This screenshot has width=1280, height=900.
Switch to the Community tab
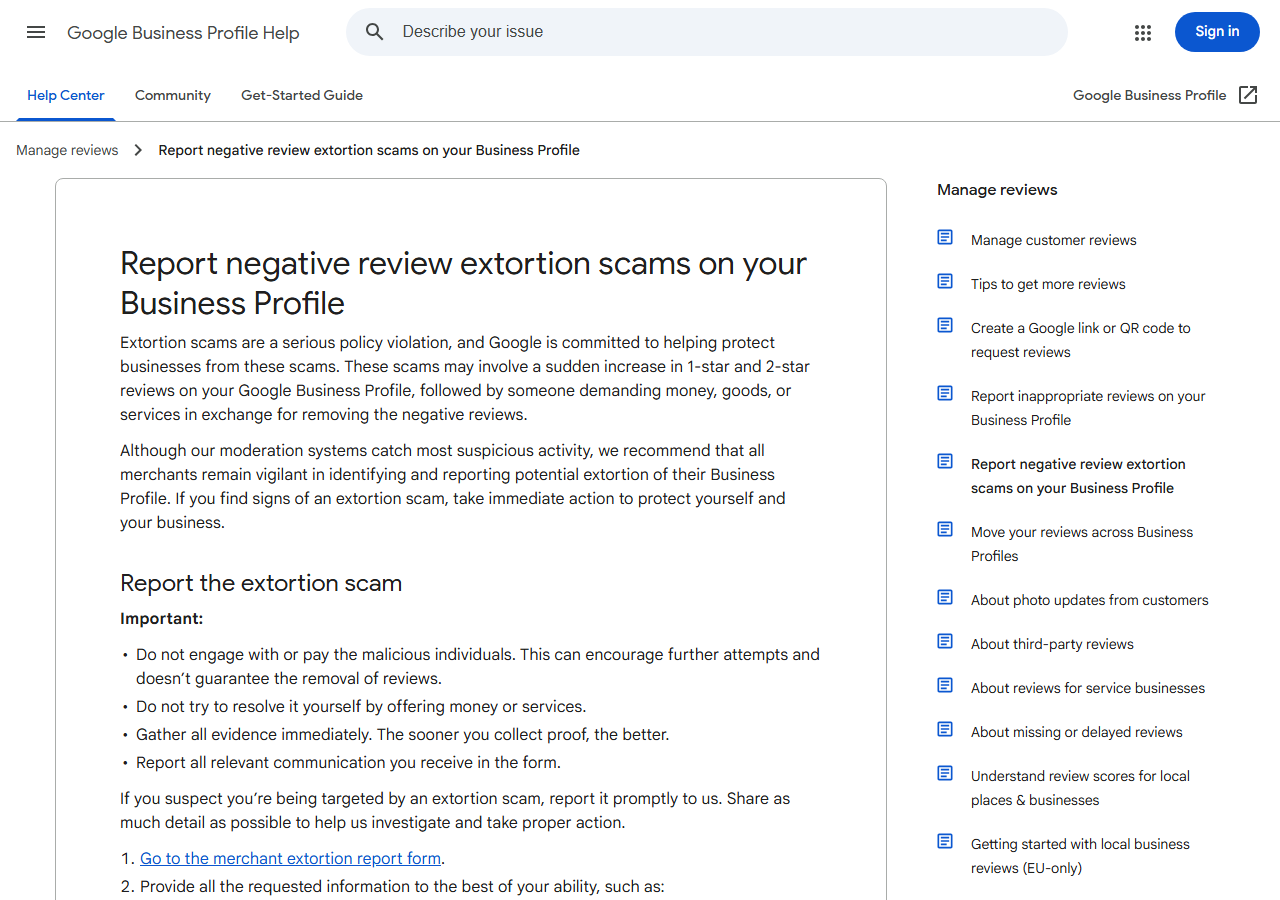pos(173,96)
